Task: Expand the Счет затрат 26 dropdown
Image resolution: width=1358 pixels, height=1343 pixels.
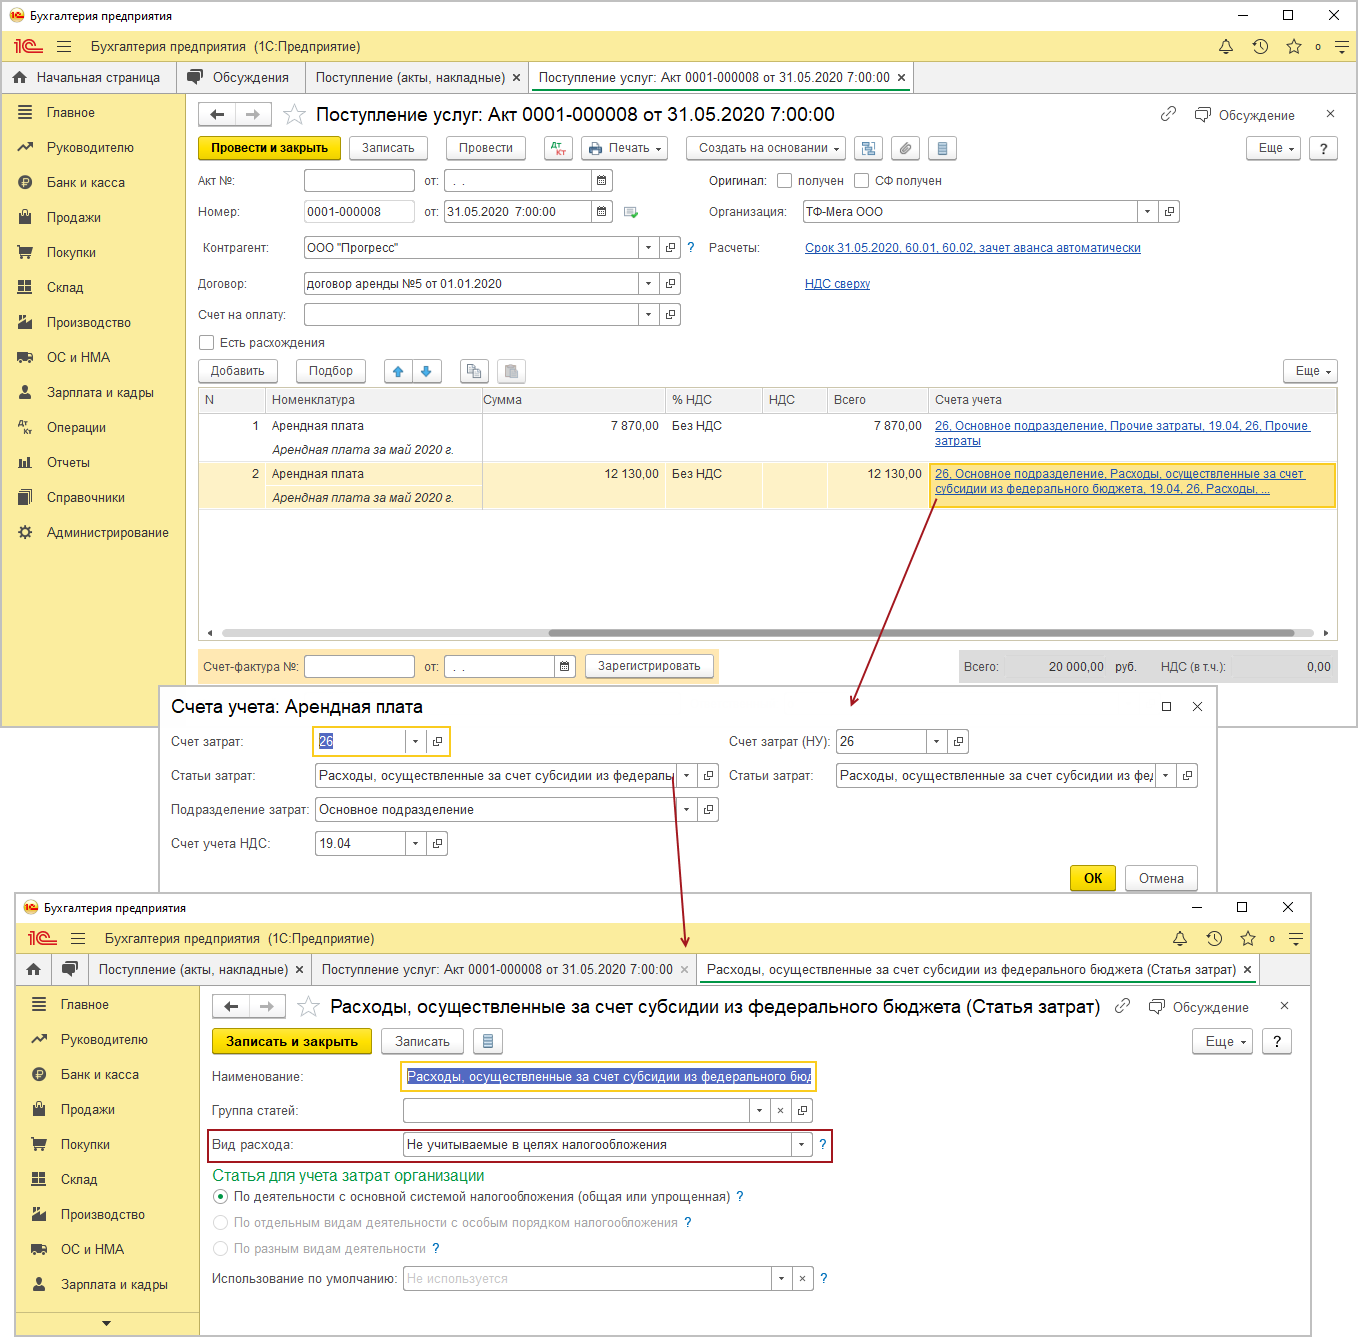Action: click(x=415, y=742)
